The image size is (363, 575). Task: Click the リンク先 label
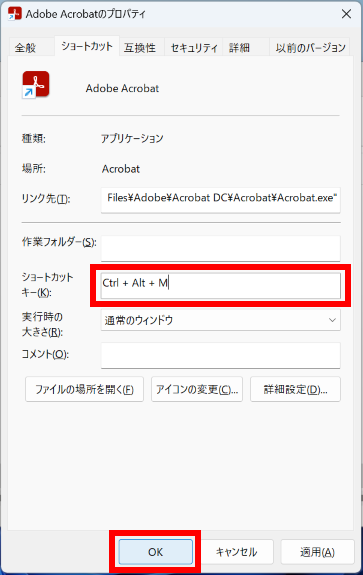46,199
